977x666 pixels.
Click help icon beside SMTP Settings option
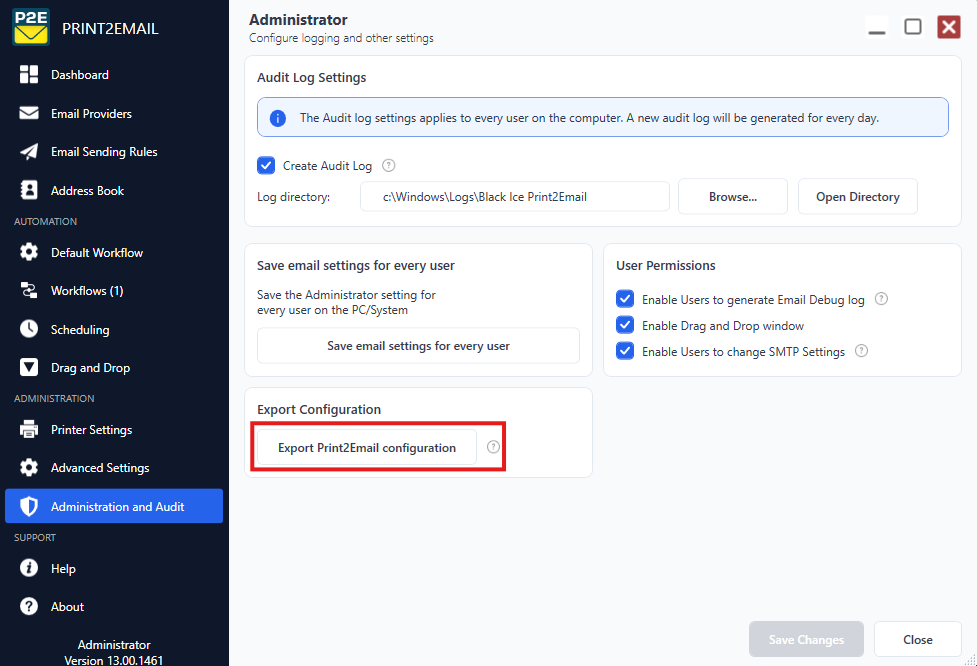click(x=861, y=351)
